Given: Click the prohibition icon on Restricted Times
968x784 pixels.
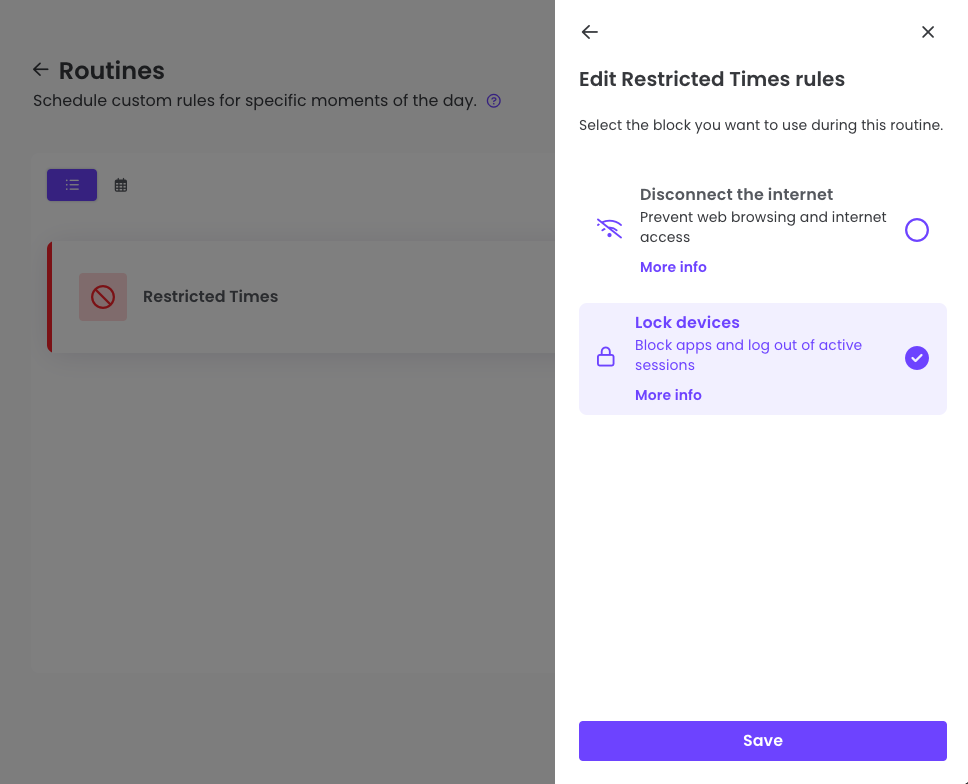Looking at the screenshot, I should pos(102,296).
